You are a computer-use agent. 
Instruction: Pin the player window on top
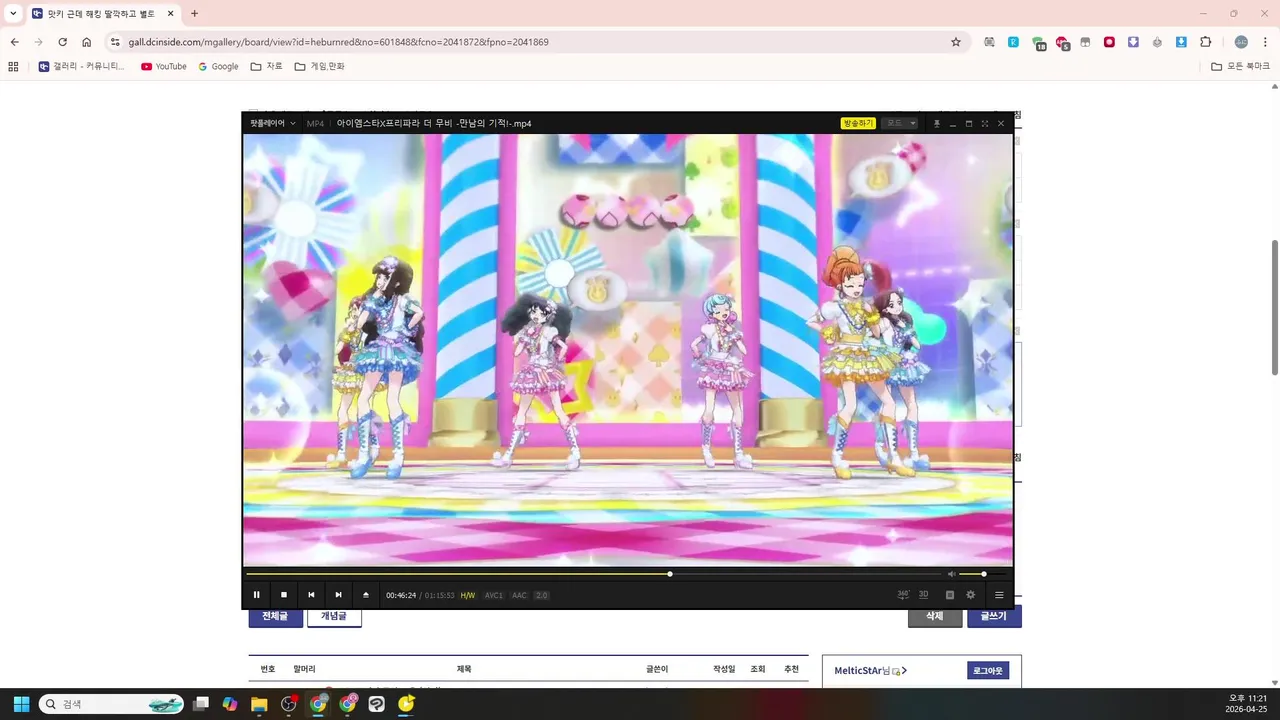(x=937, y=123)
